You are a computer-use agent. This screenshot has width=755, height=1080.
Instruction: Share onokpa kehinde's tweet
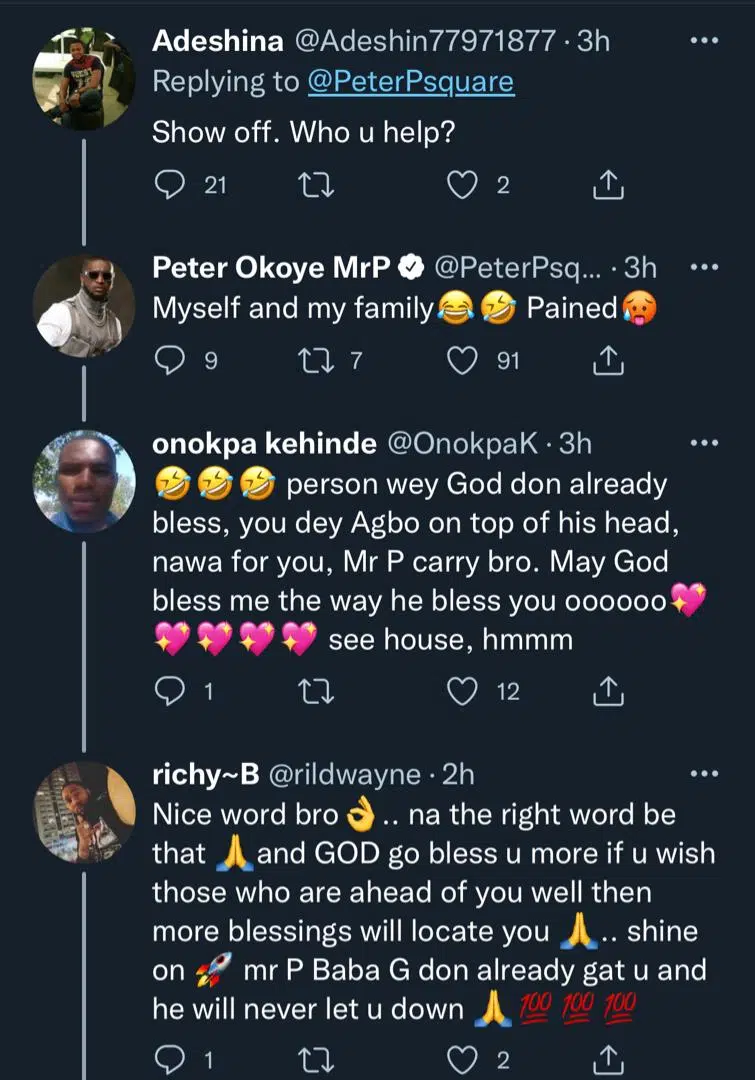[x=608, y=691]
